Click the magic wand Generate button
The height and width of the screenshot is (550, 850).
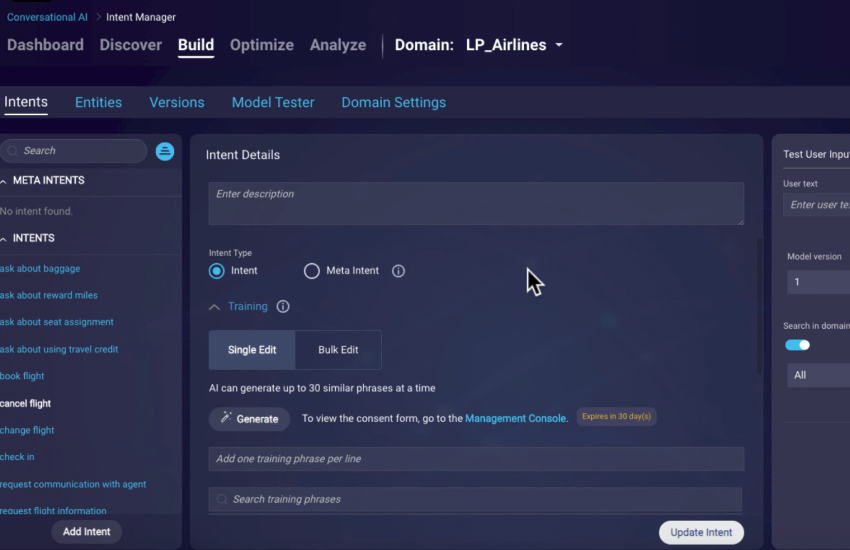coord(249,419)
